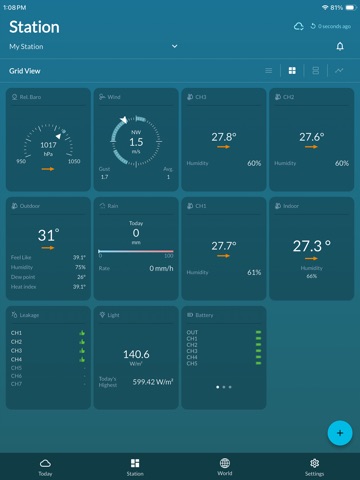
Task: Tap the Leakage CH1 thumbs-up icon
Action: 82,333
